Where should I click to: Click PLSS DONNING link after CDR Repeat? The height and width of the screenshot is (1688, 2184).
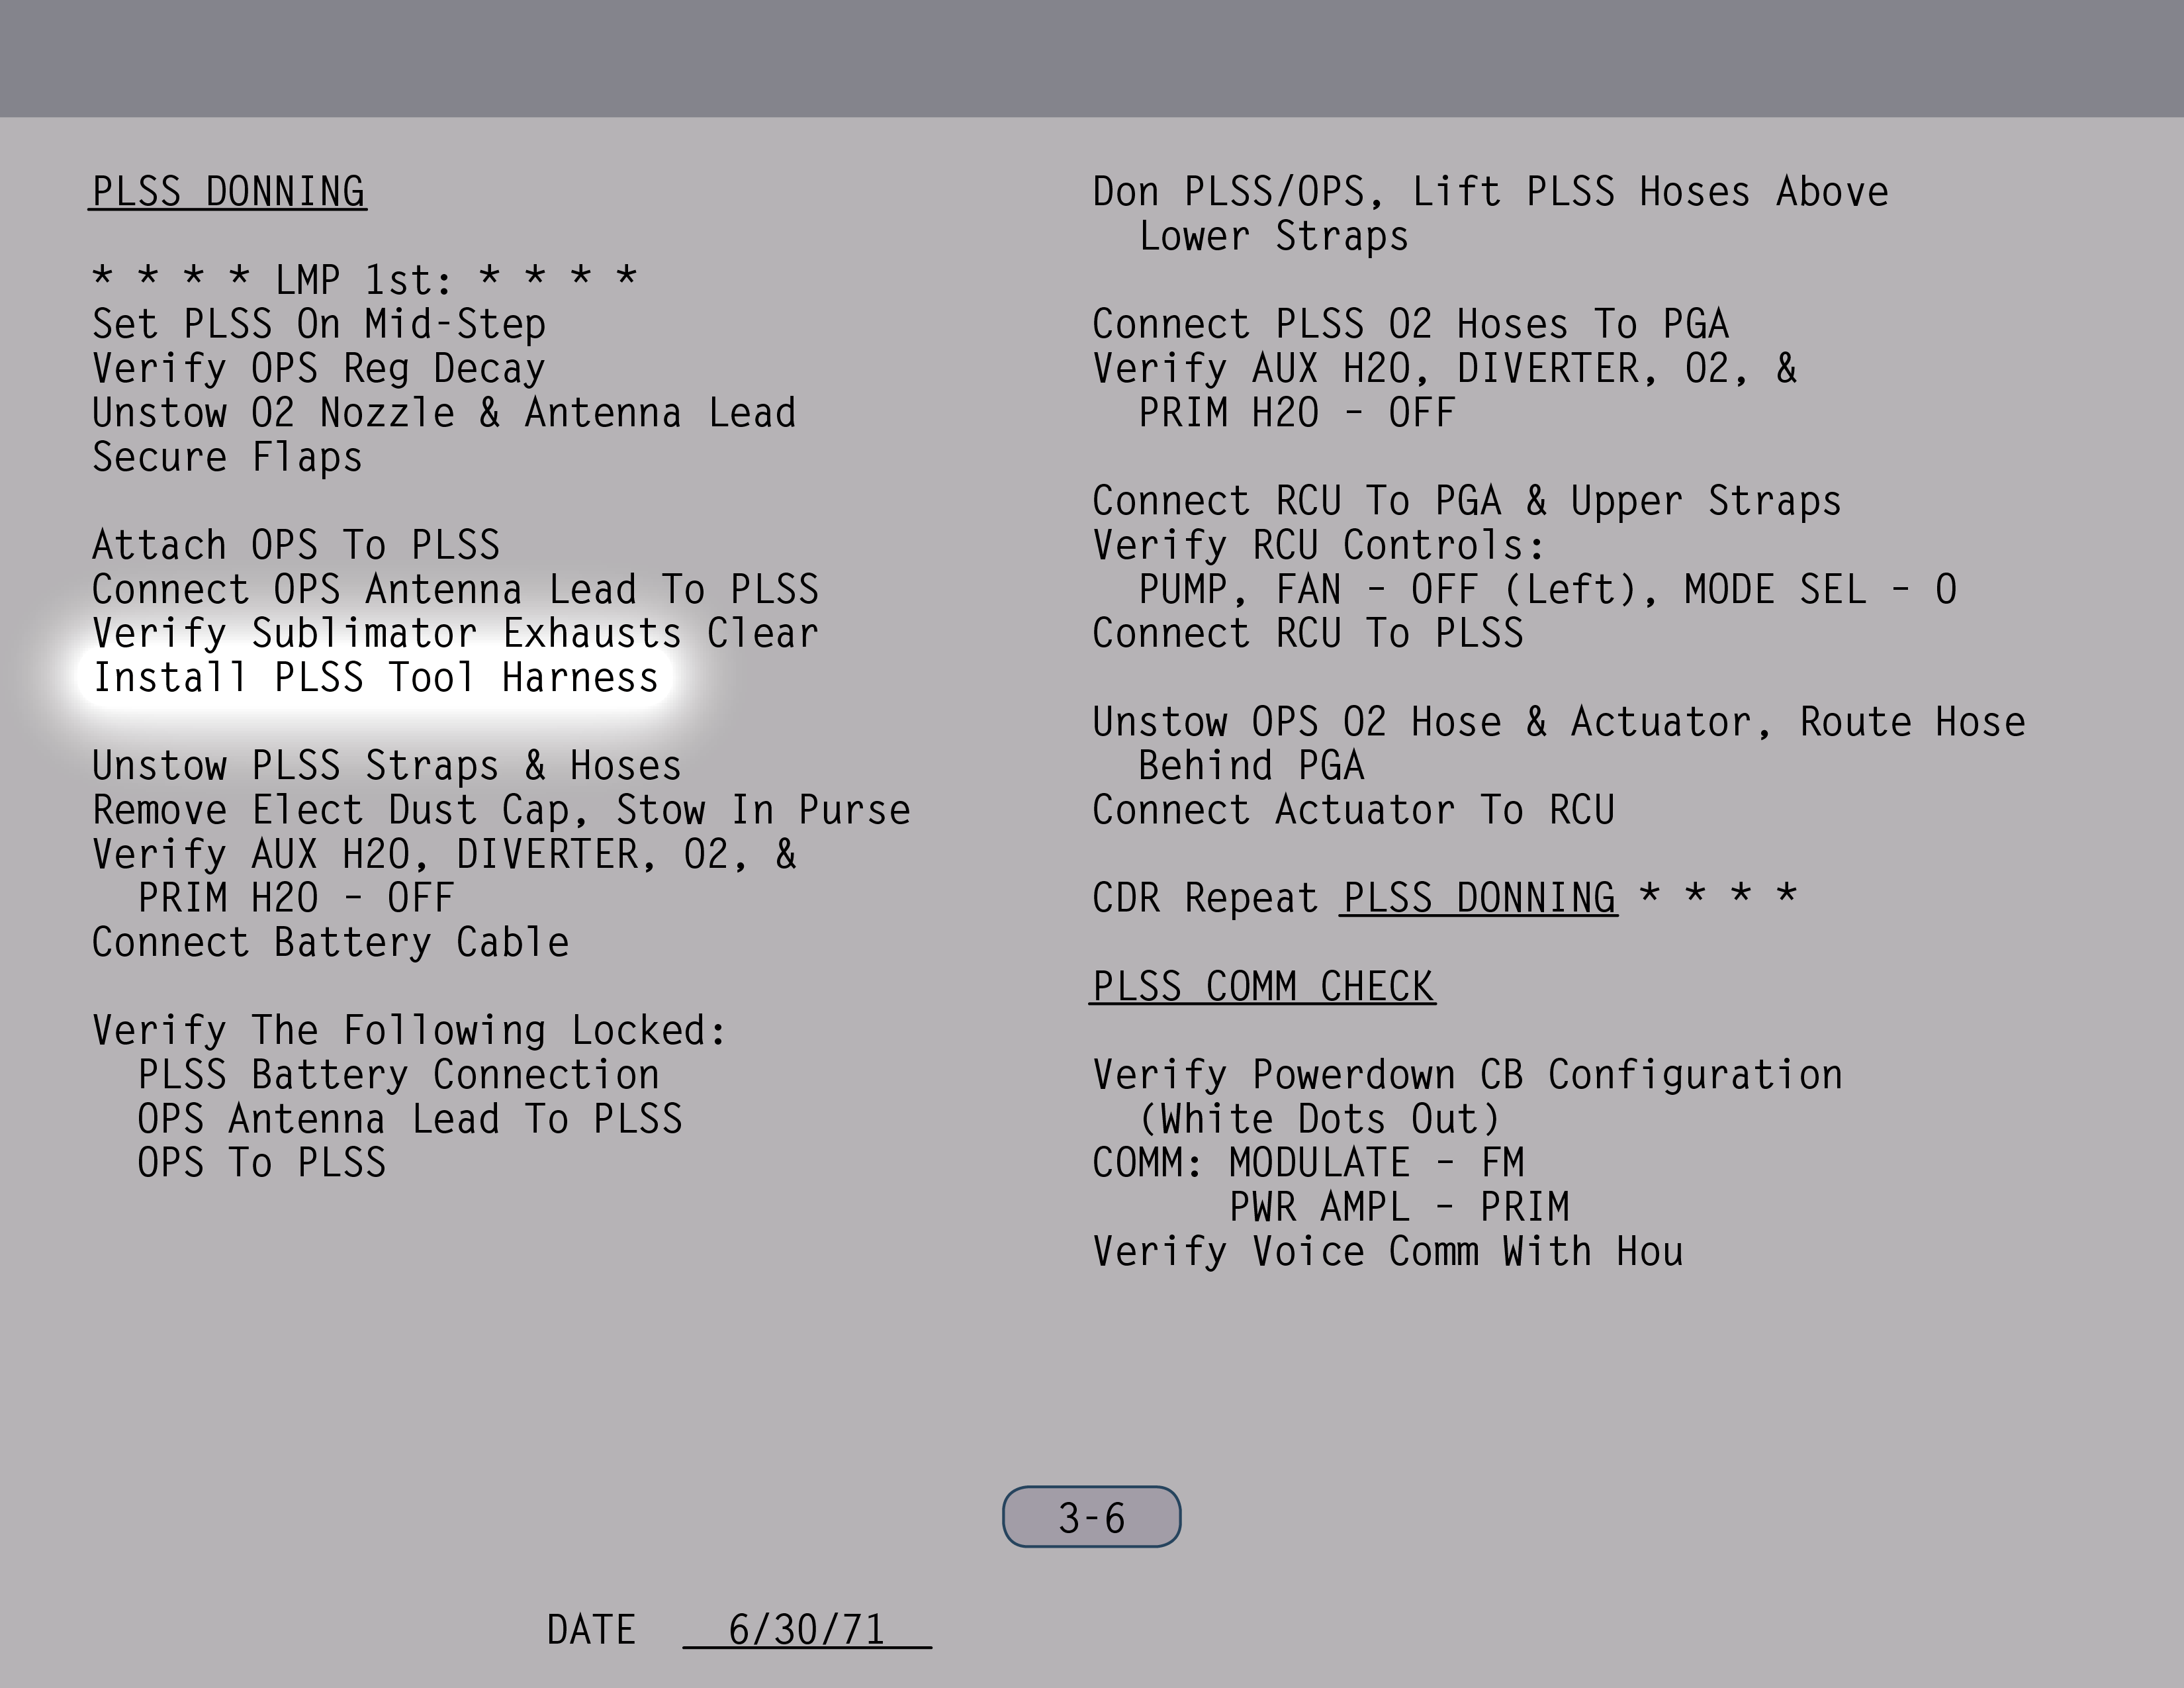click(x=1478, y=898)
